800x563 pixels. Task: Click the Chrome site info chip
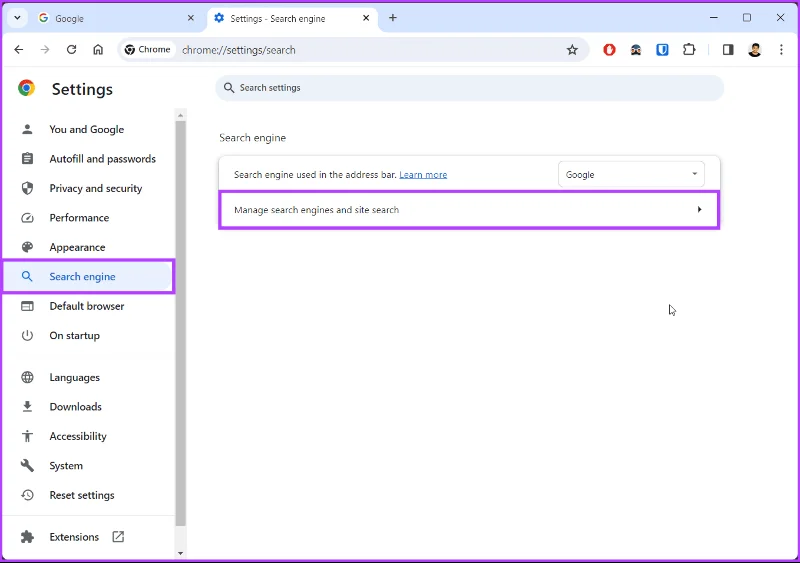pyautogui.click(x=147, y=50)
